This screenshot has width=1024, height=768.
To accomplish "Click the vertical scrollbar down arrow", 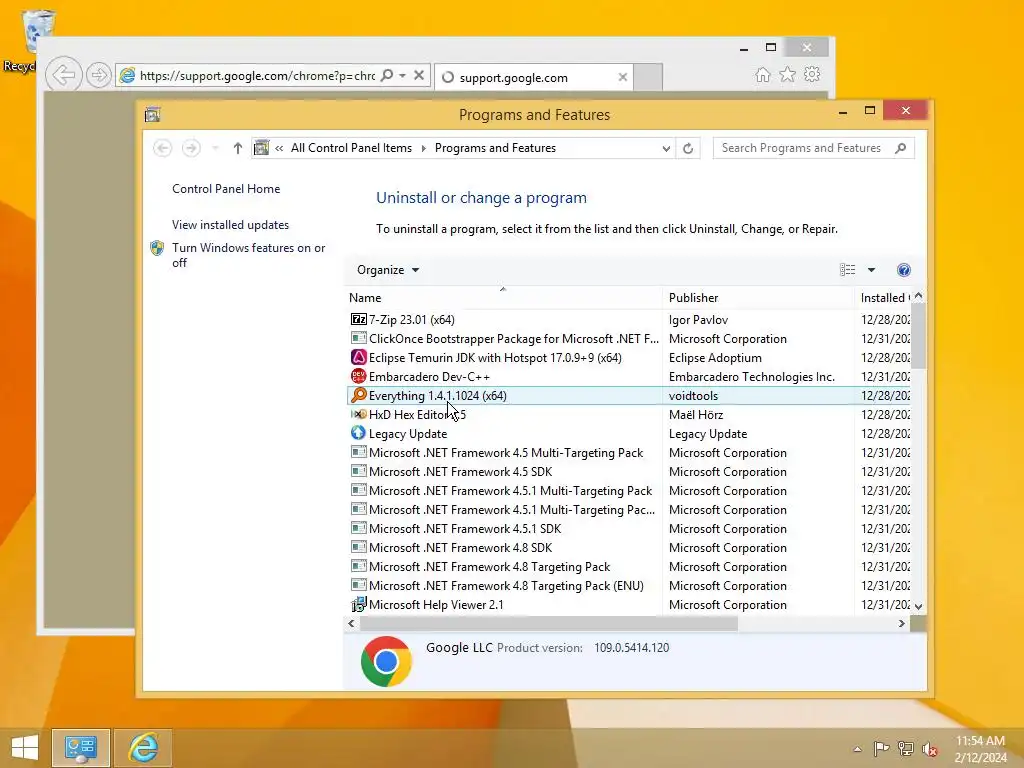I will pyautogui.click(x=918, y=607).
